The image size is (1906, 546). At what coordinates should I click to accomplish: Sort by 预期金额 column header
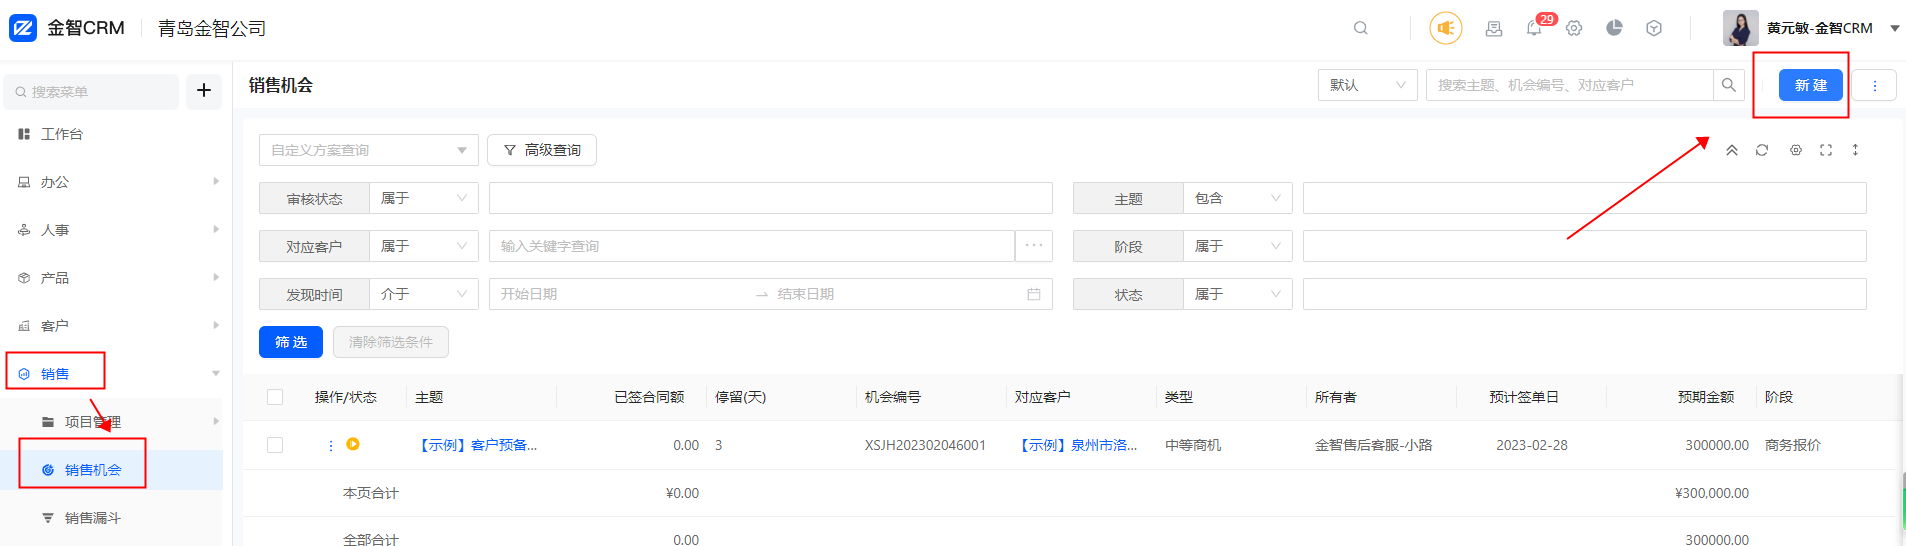click(1706, 397)
